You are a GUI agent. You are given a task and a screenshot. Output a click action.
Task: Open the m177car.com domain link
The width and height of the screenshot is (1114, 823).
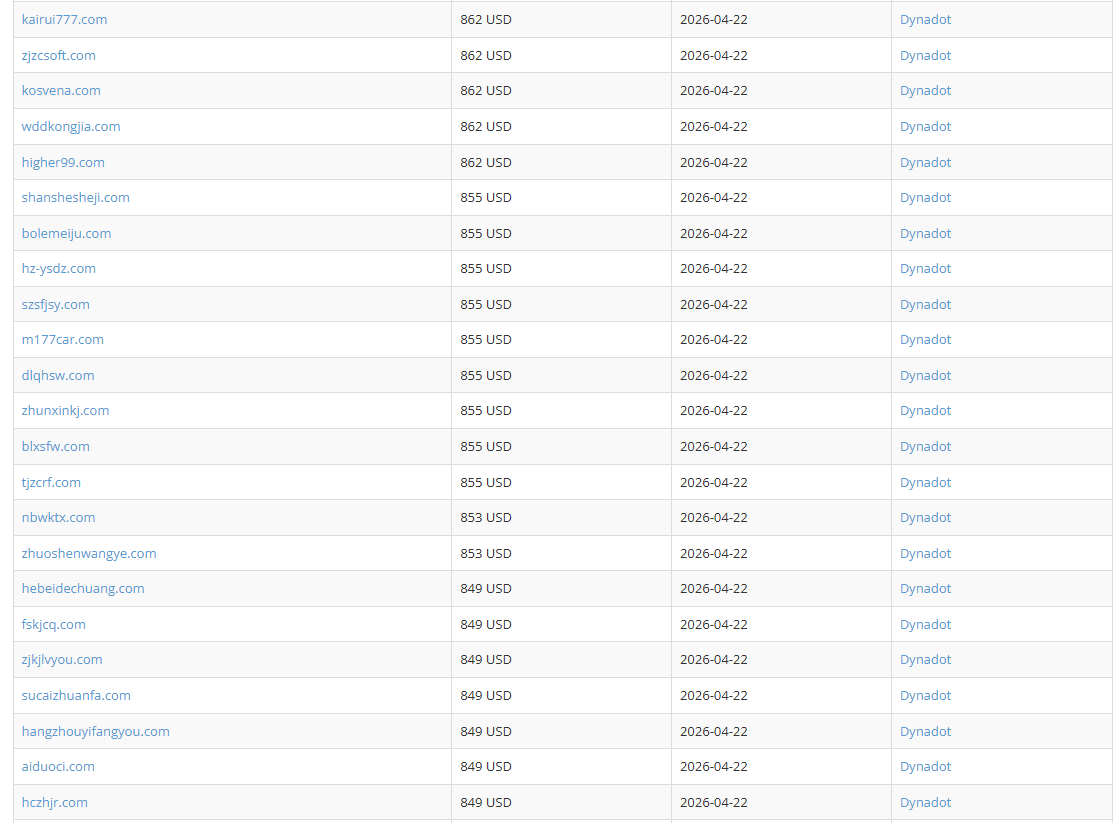63,340
